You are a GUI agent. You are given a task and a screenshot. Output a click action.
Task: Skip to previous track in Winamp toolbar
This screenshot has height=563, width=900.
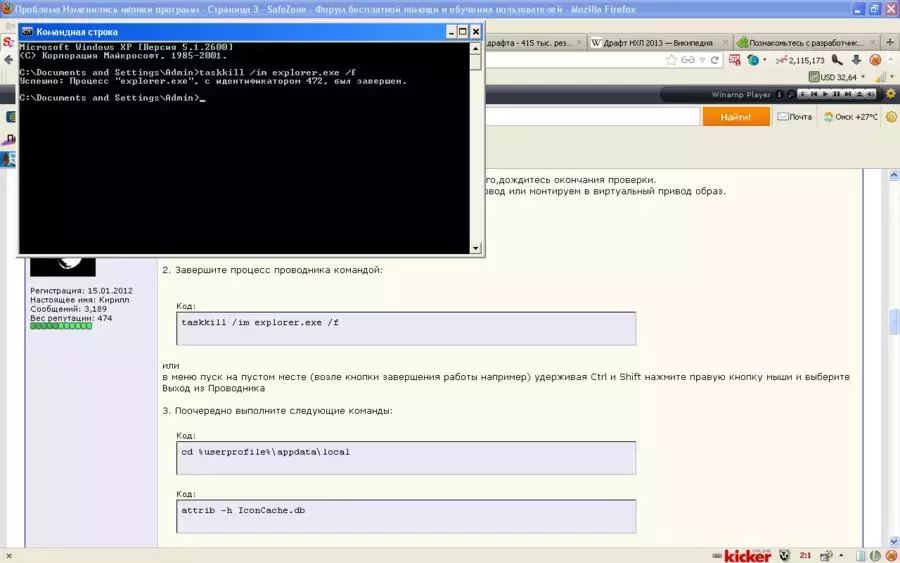(x=813, y=94)
